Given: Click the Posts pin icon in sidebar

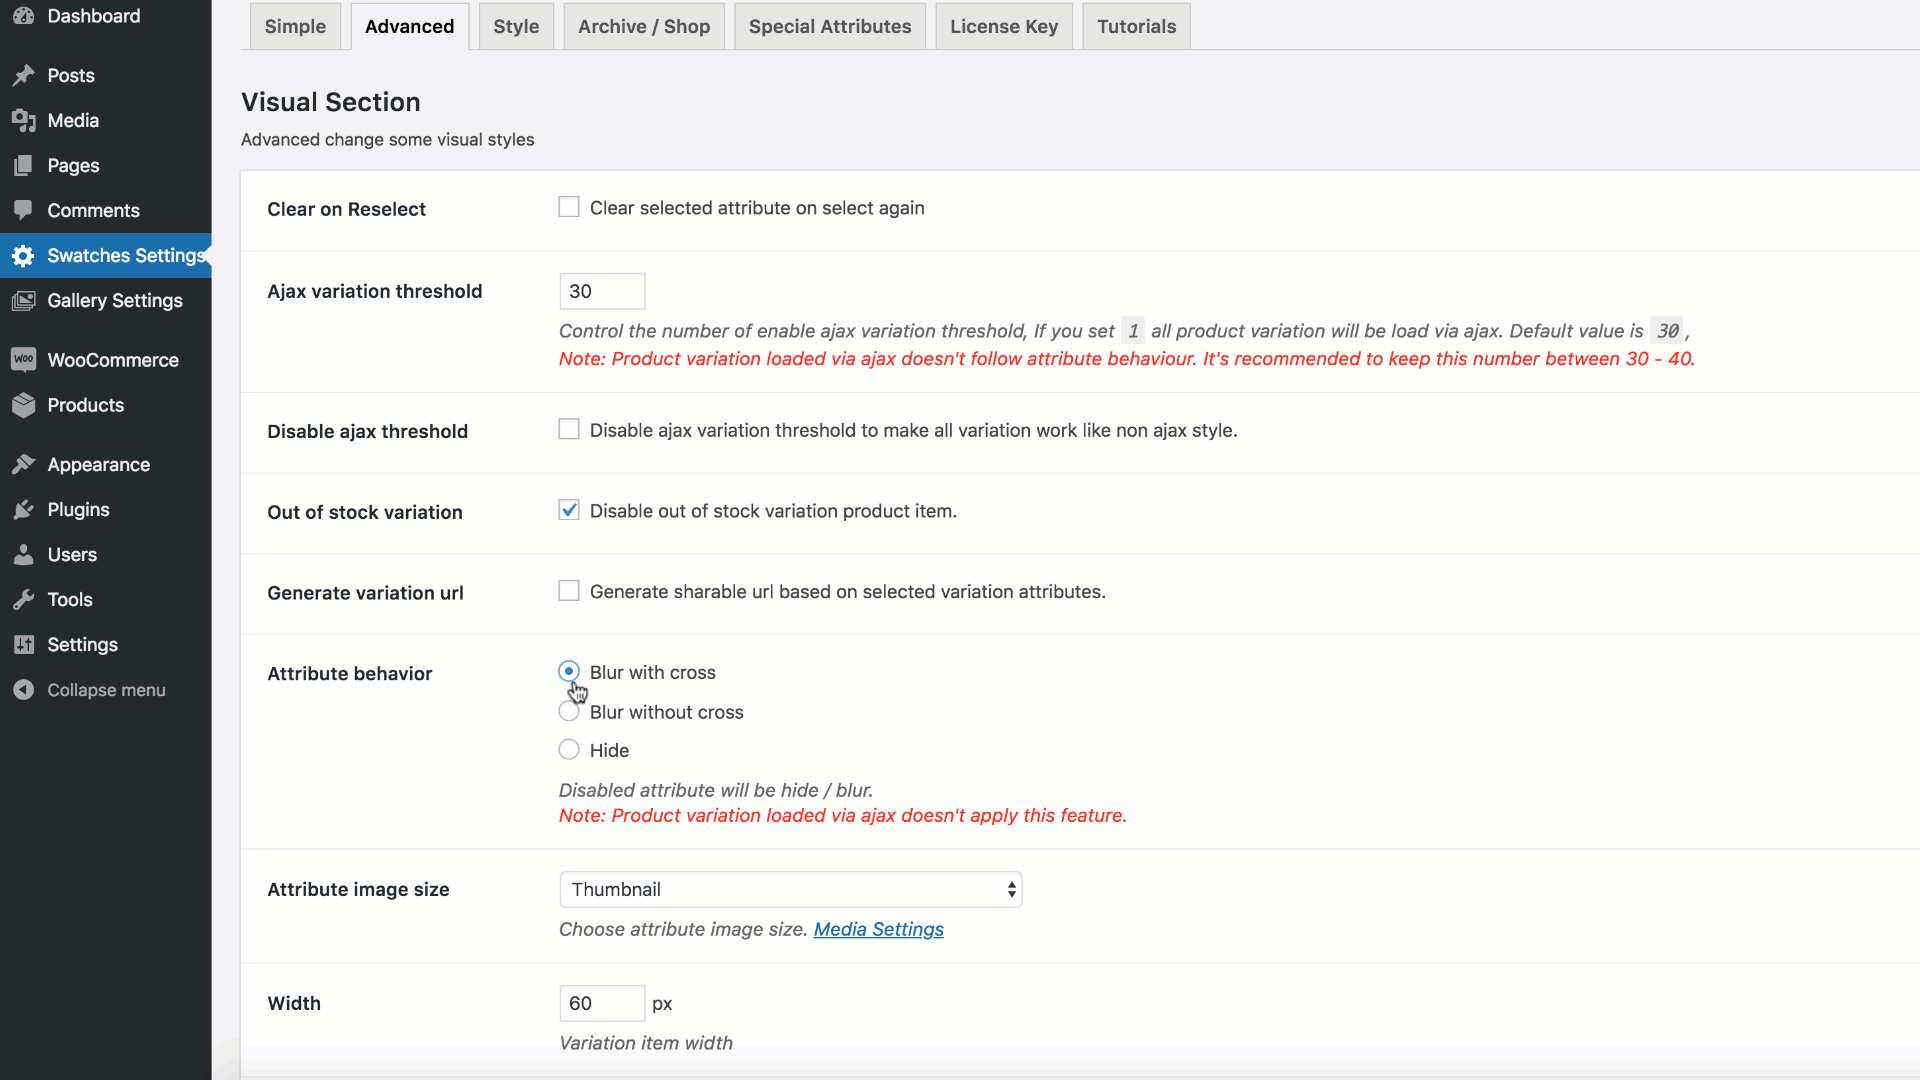Looking at the screenshot, I should click(x=24, y=76).
